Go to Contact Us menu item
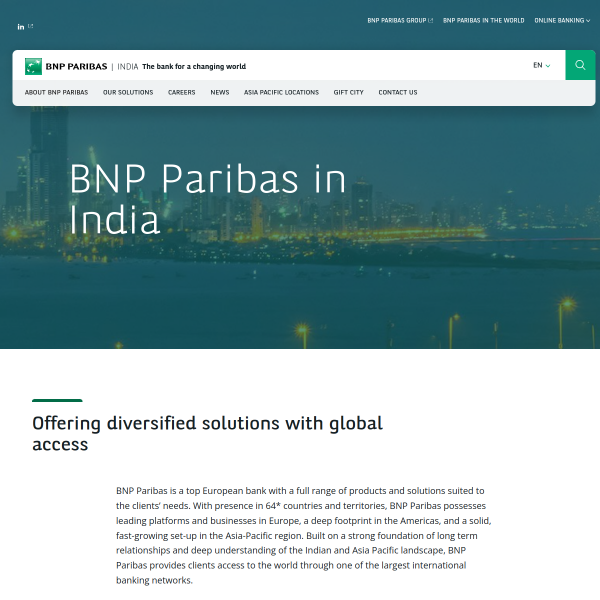The height and width of the screenshot is (600, 600). [398, 93]
